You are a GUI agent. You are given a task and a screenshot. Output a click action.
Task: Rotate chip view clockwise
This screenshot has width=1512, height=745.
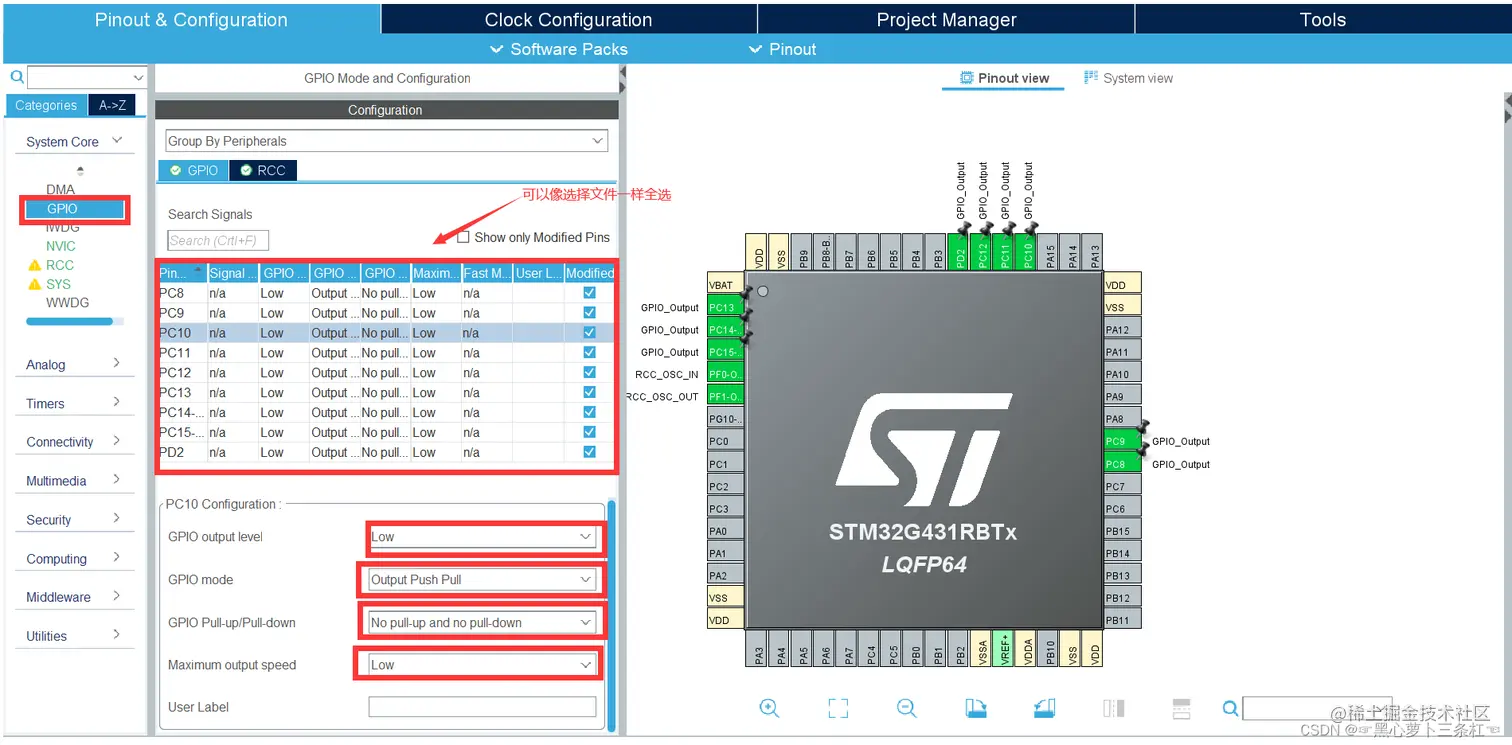click(976, 708)
